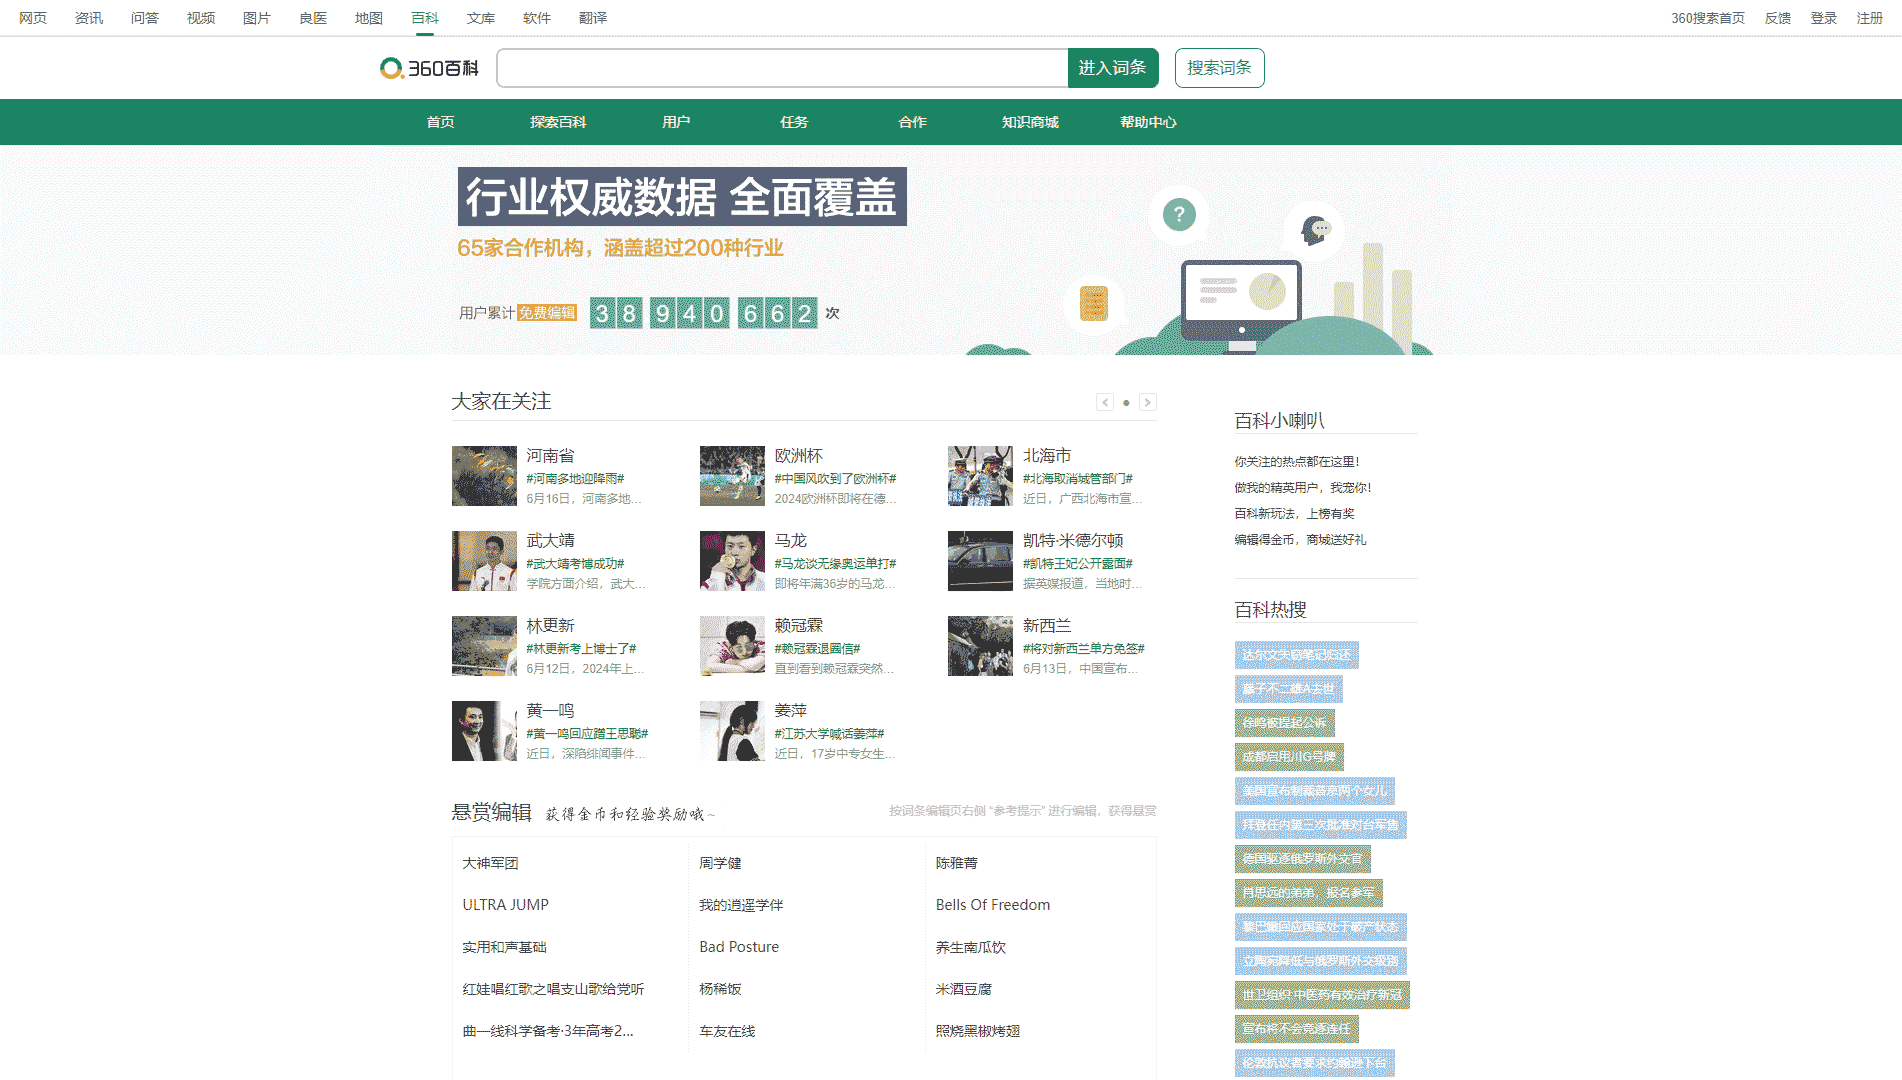Click hot search tag 世卫组织:中医药有效治疗新冠
This screenshot has width=1902, height=1080.
pos(1322,995)
